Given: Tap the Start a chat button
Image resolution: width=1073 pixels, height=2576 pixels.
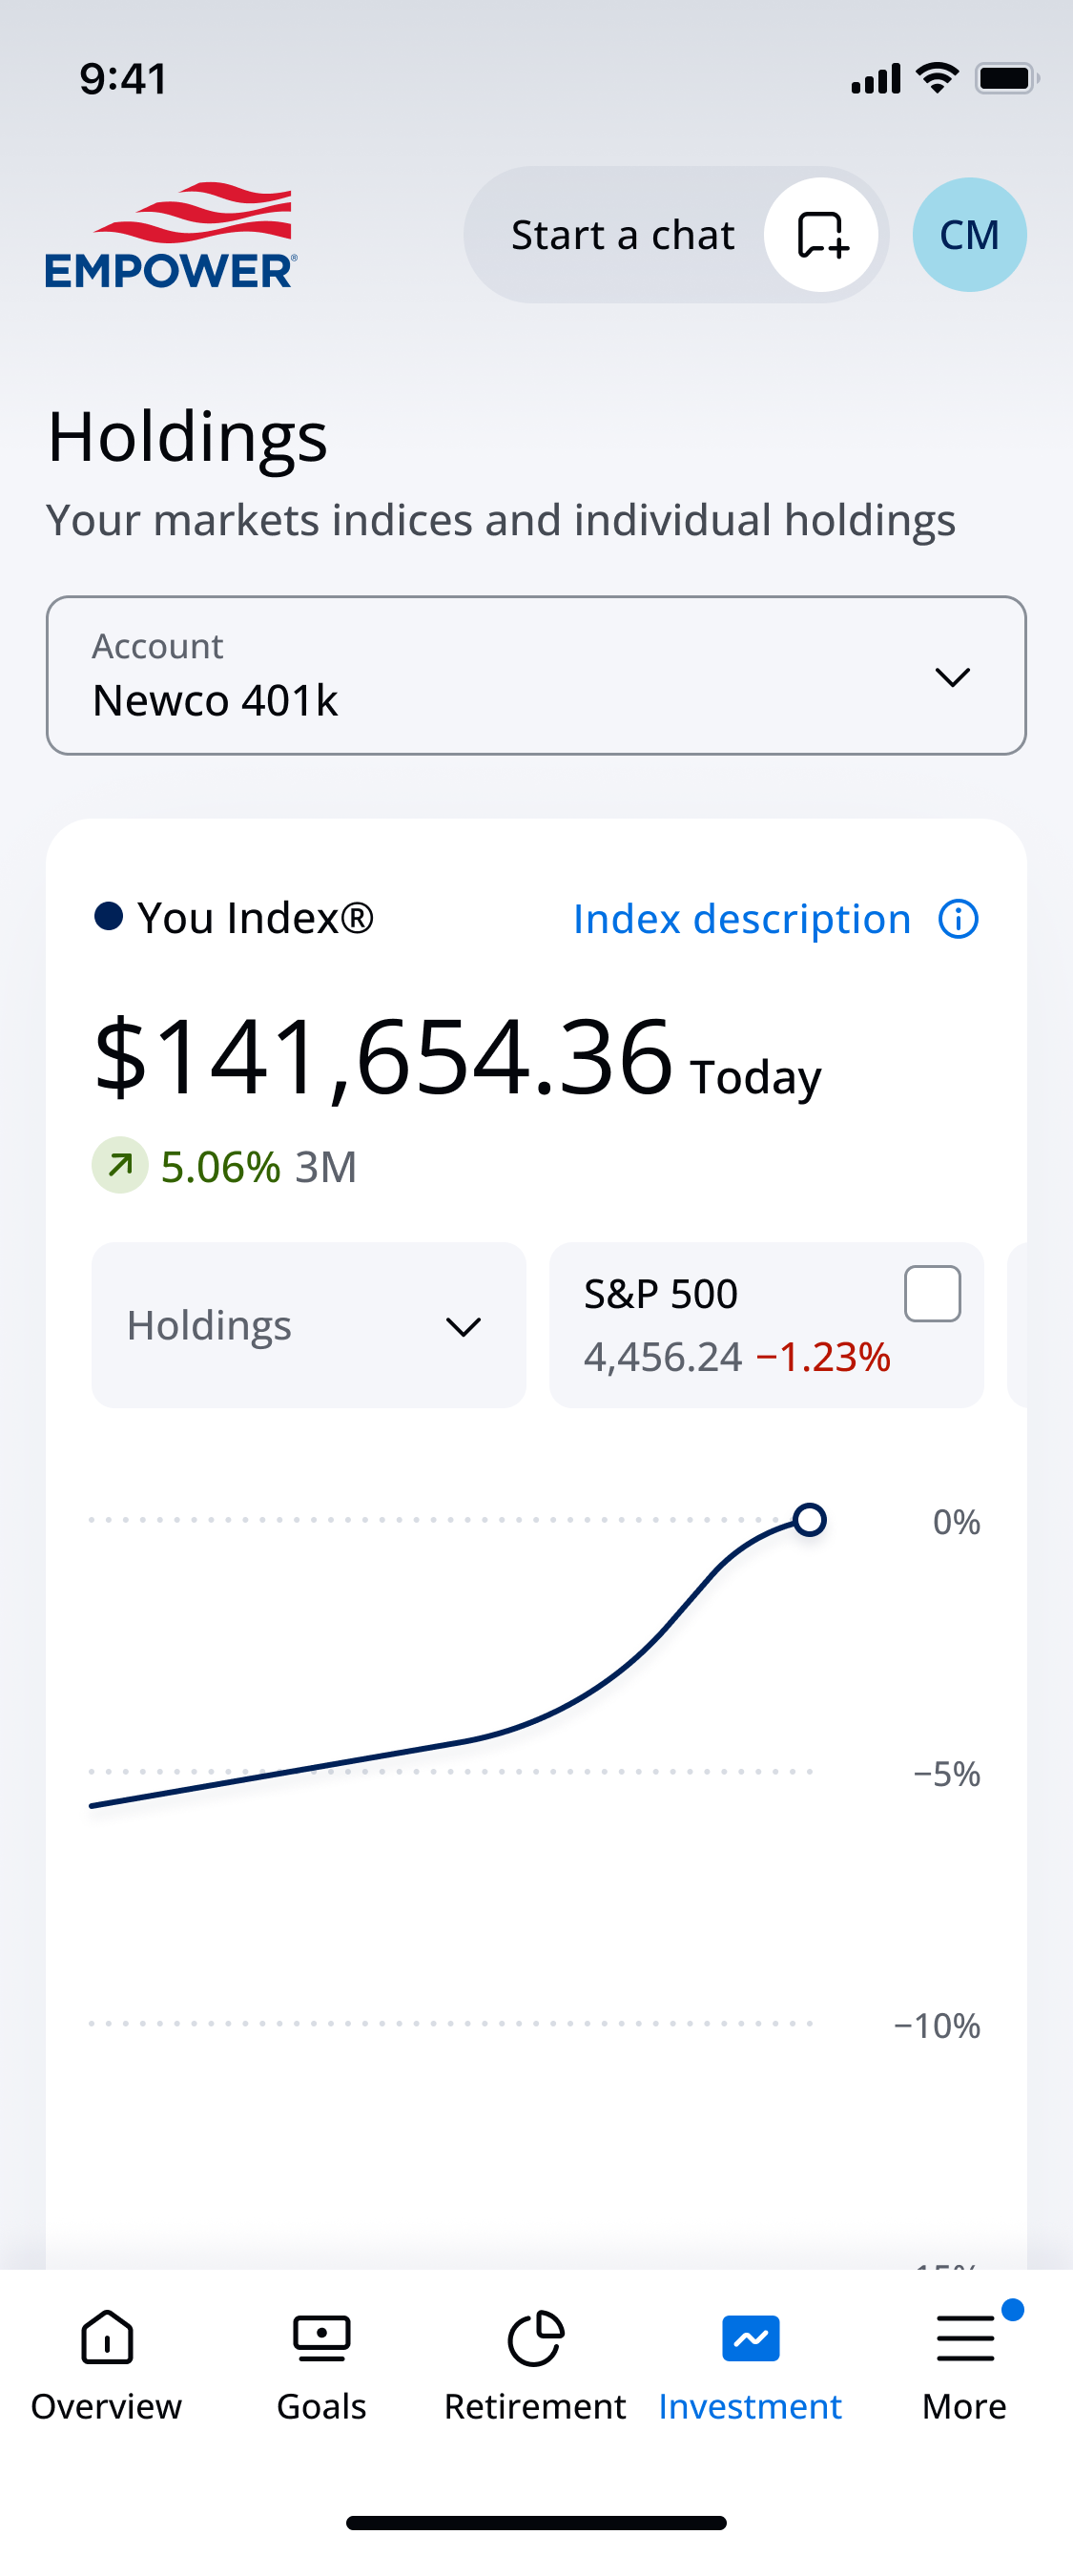Looking at the screenshot, I should 676,235.
